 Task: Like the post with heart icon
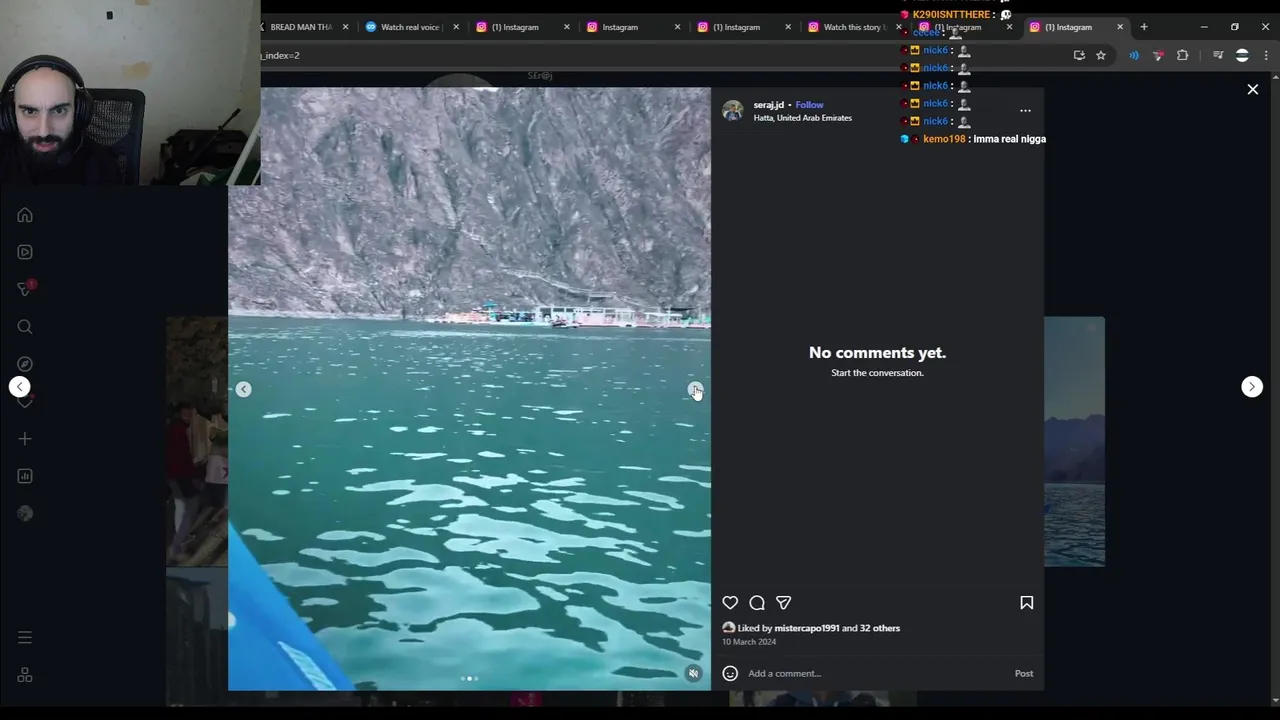730,603
